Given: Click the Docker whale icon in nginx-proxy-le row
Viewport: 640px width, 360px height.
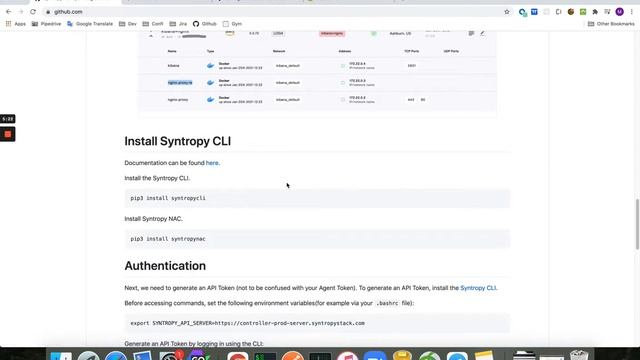Looking at the screenshot, I should pos(211,83).
